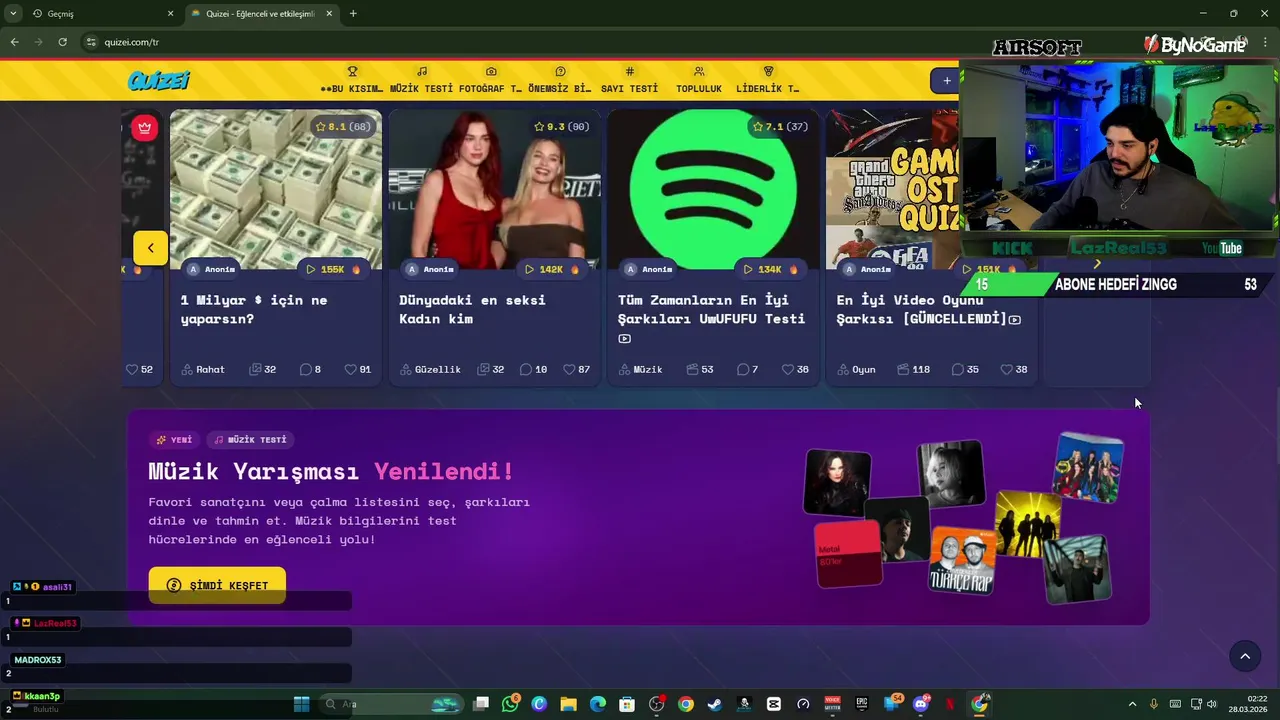Click the Quizei logo in the header
The width and height of the screenshot is (1280, 720).
pyautogui.click(x=158, y=81)
